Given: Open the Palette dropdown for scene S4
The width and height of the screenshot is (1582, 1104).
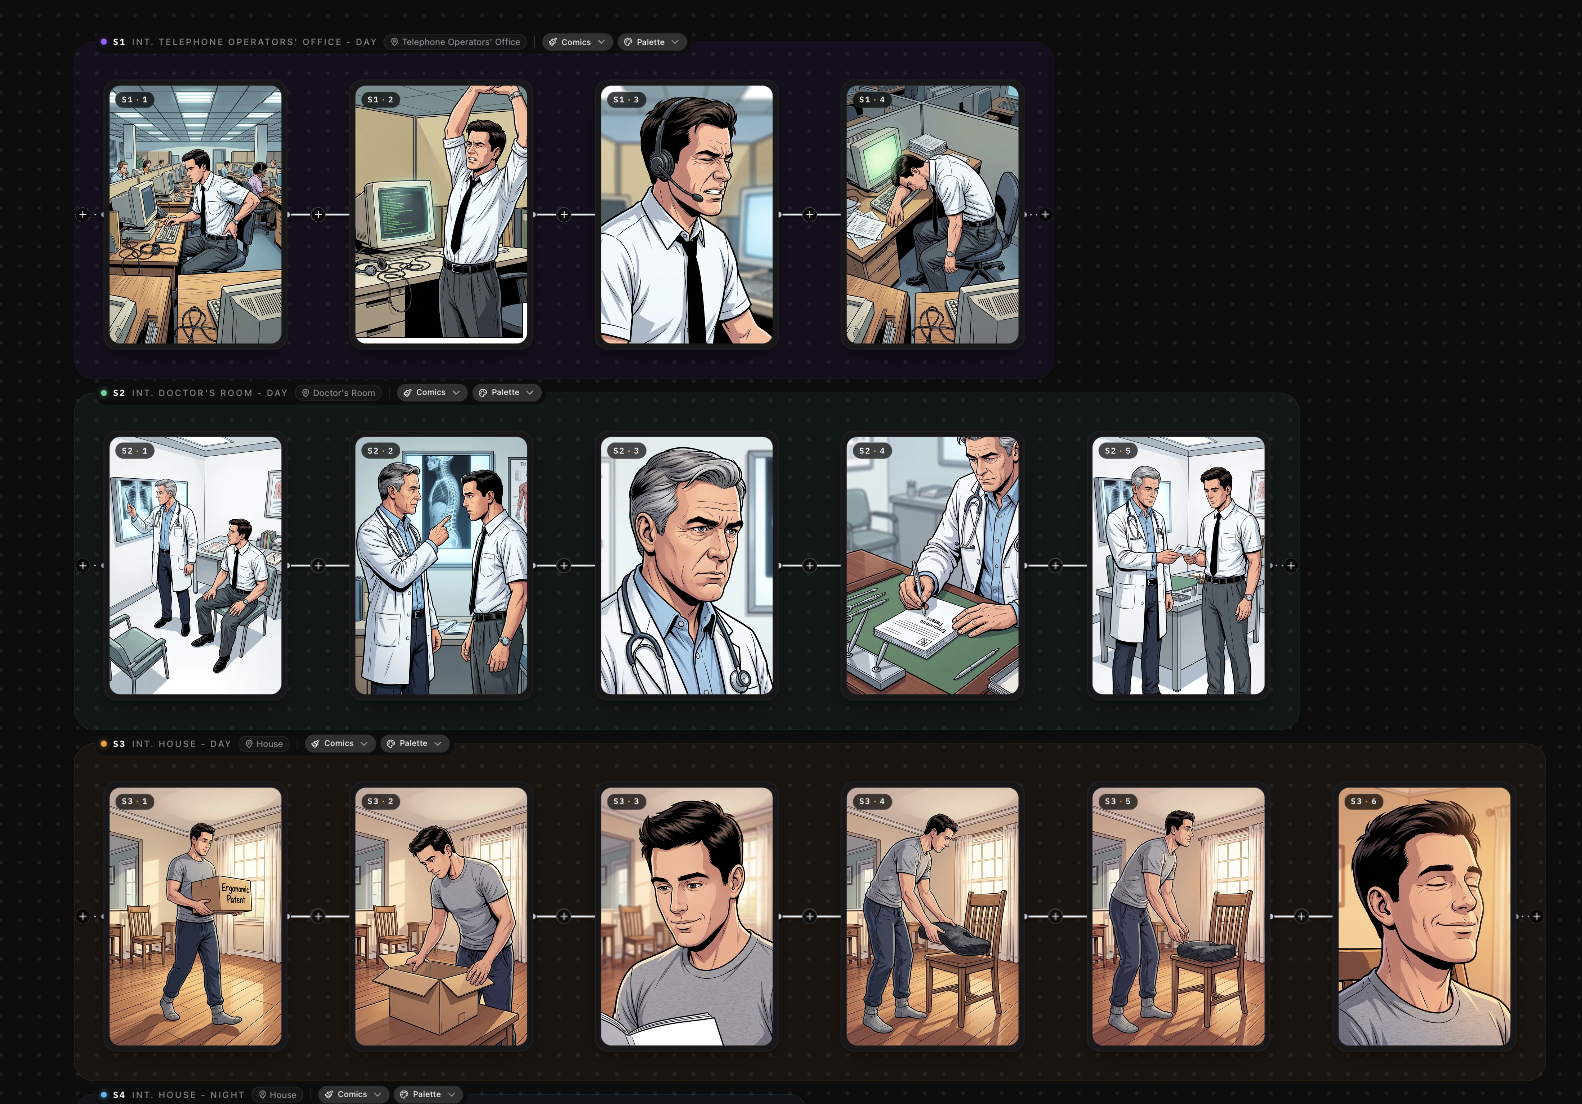Looking at the screenshot, I should [428, 1095].
